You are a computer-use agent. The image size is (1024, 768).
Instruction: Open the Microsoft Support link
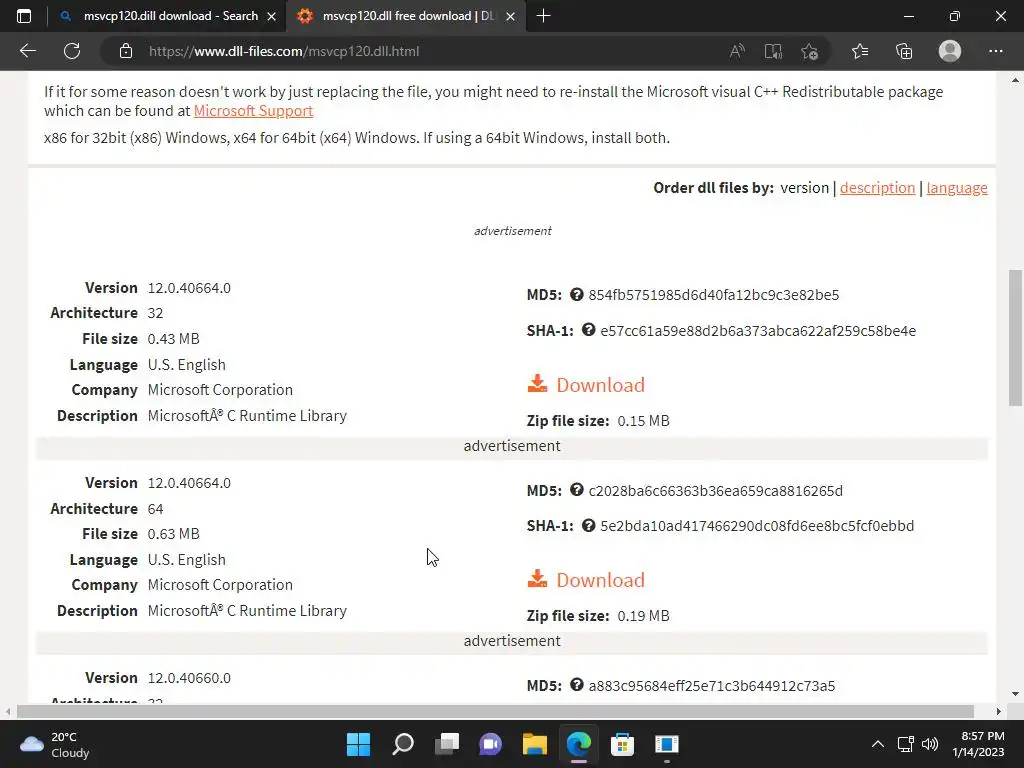(x=253, y=110)
